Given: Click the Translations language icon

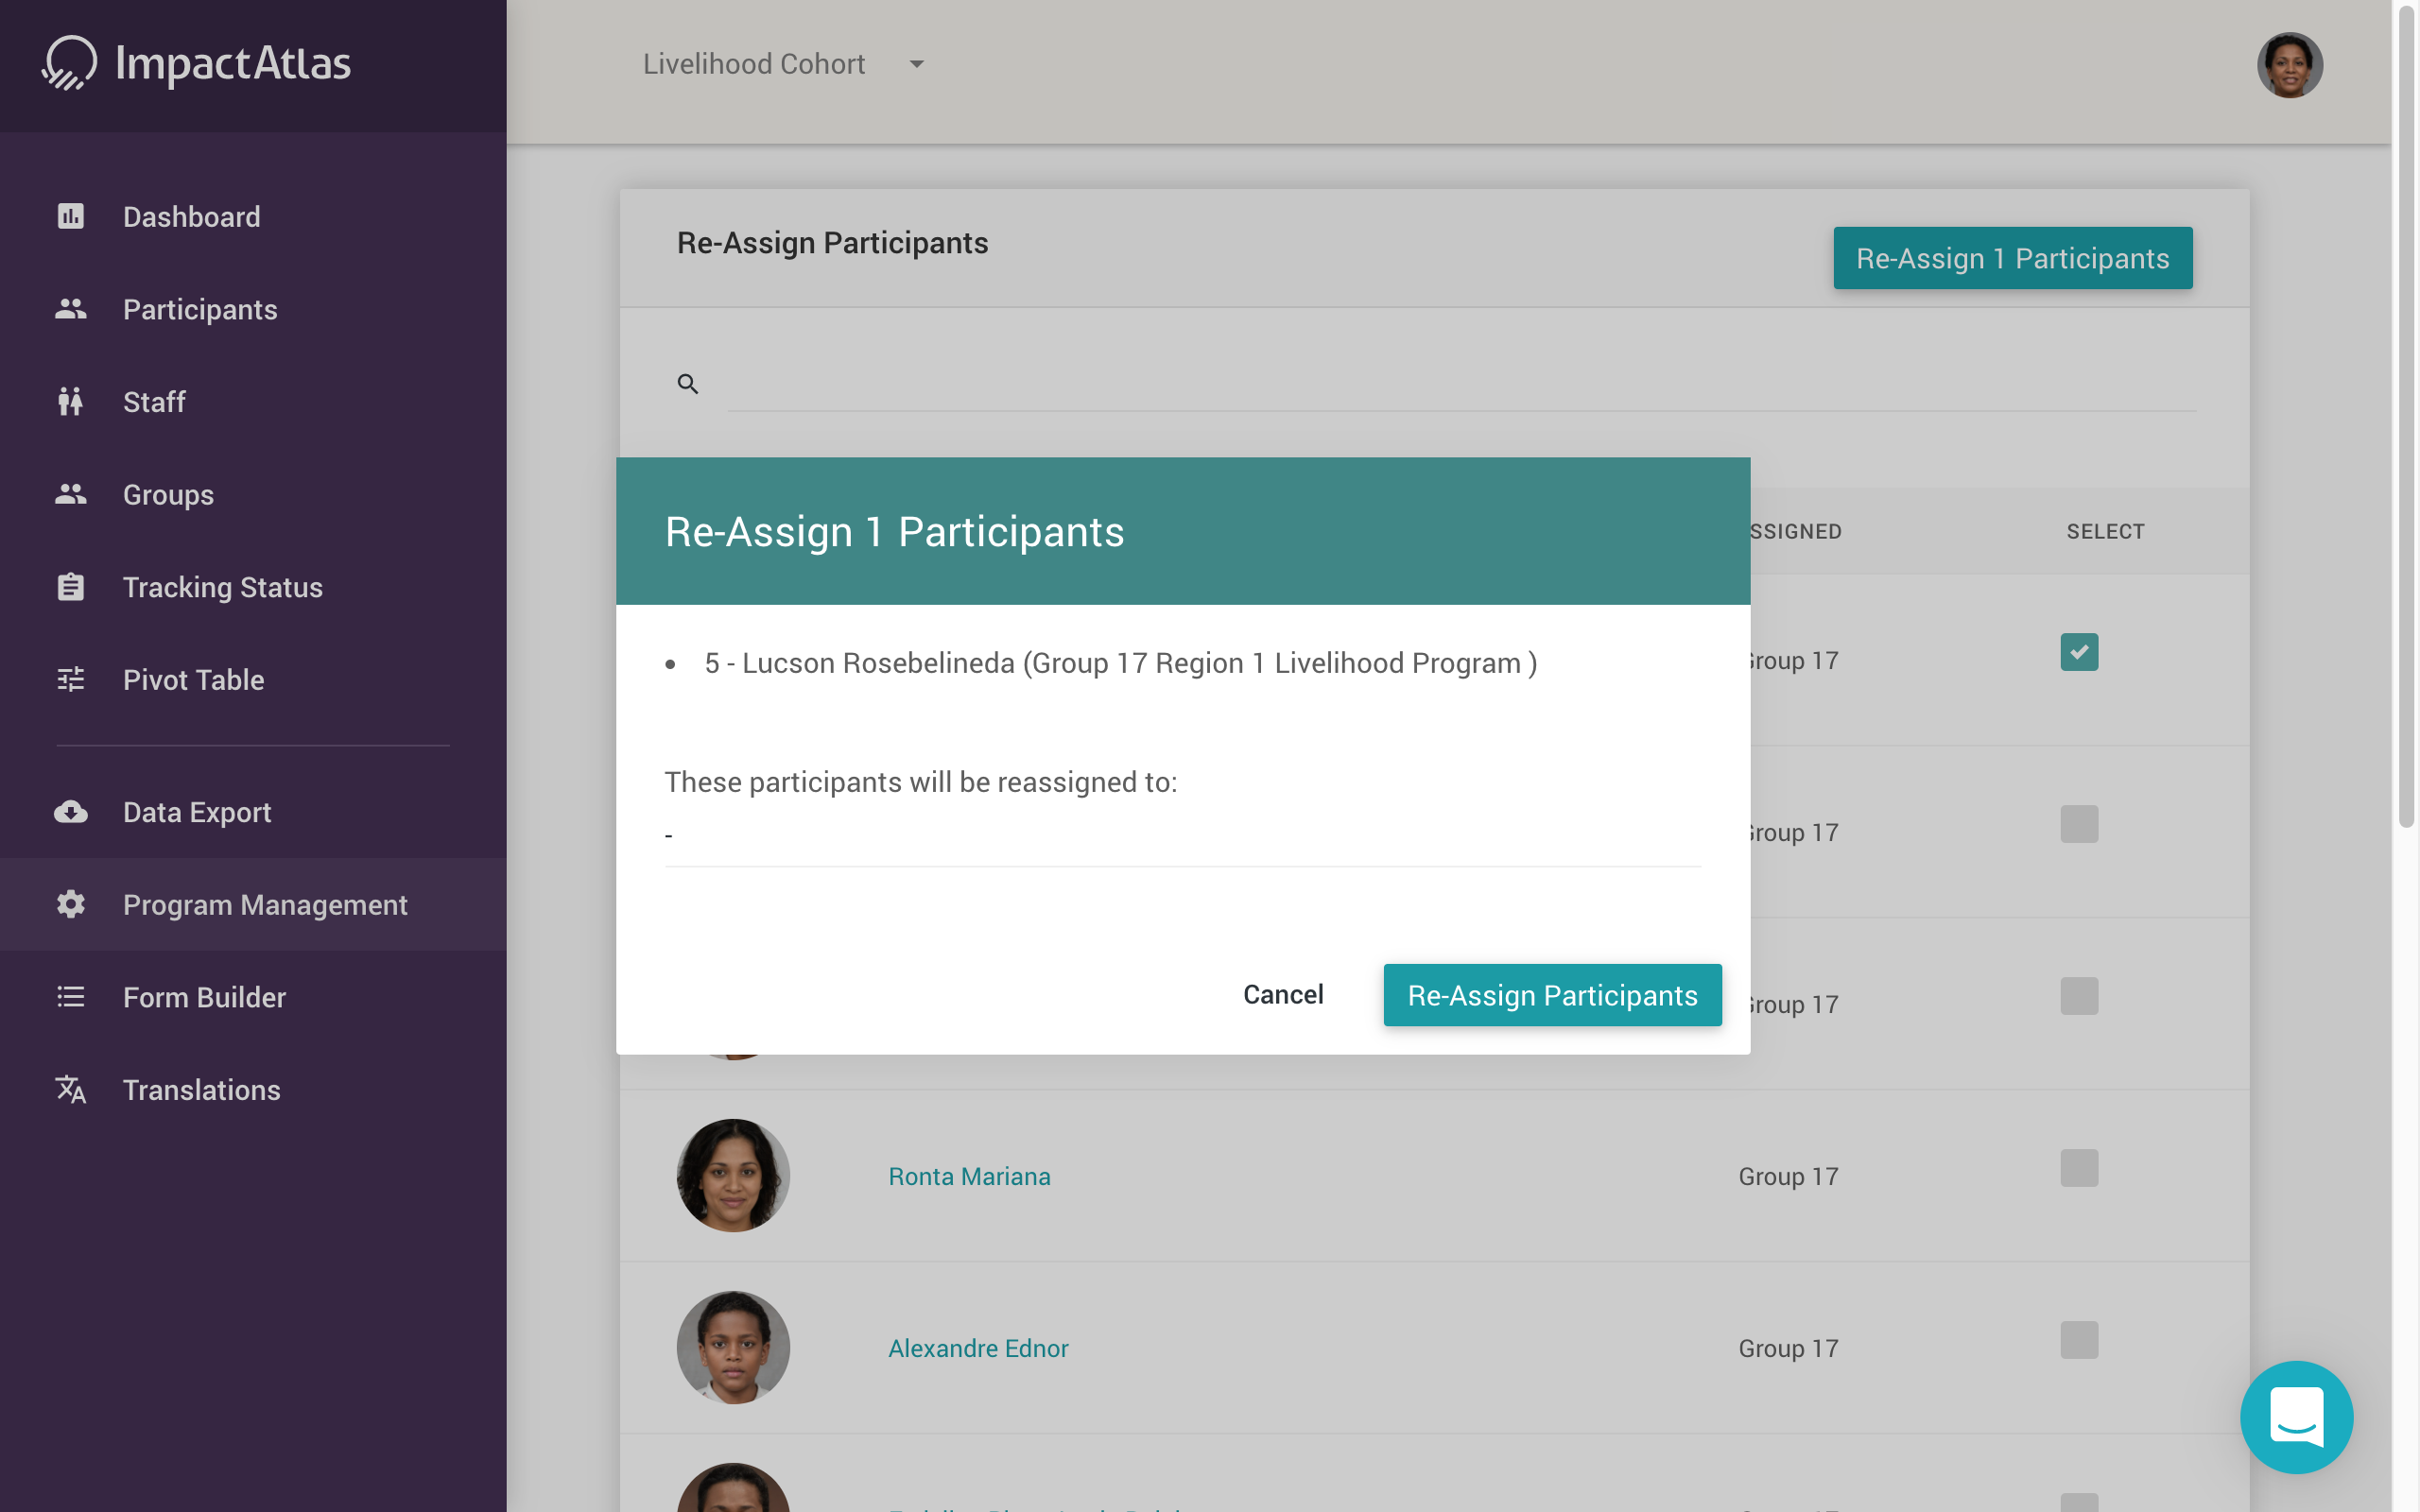Looking at the screenshot, I should point(70,1090).
